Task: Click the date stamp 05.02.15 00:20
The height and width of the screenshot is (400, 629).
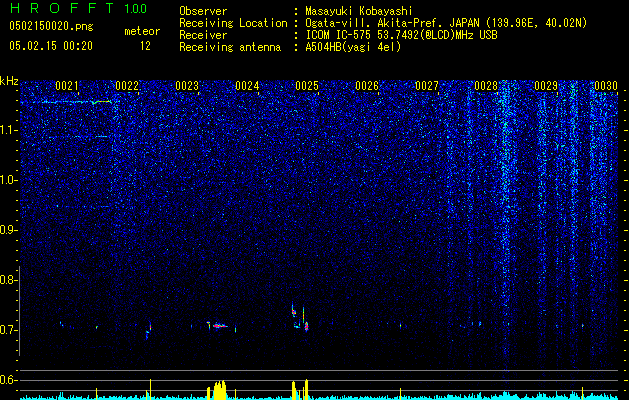Action: pyautogui.click(x=51, y=46)
